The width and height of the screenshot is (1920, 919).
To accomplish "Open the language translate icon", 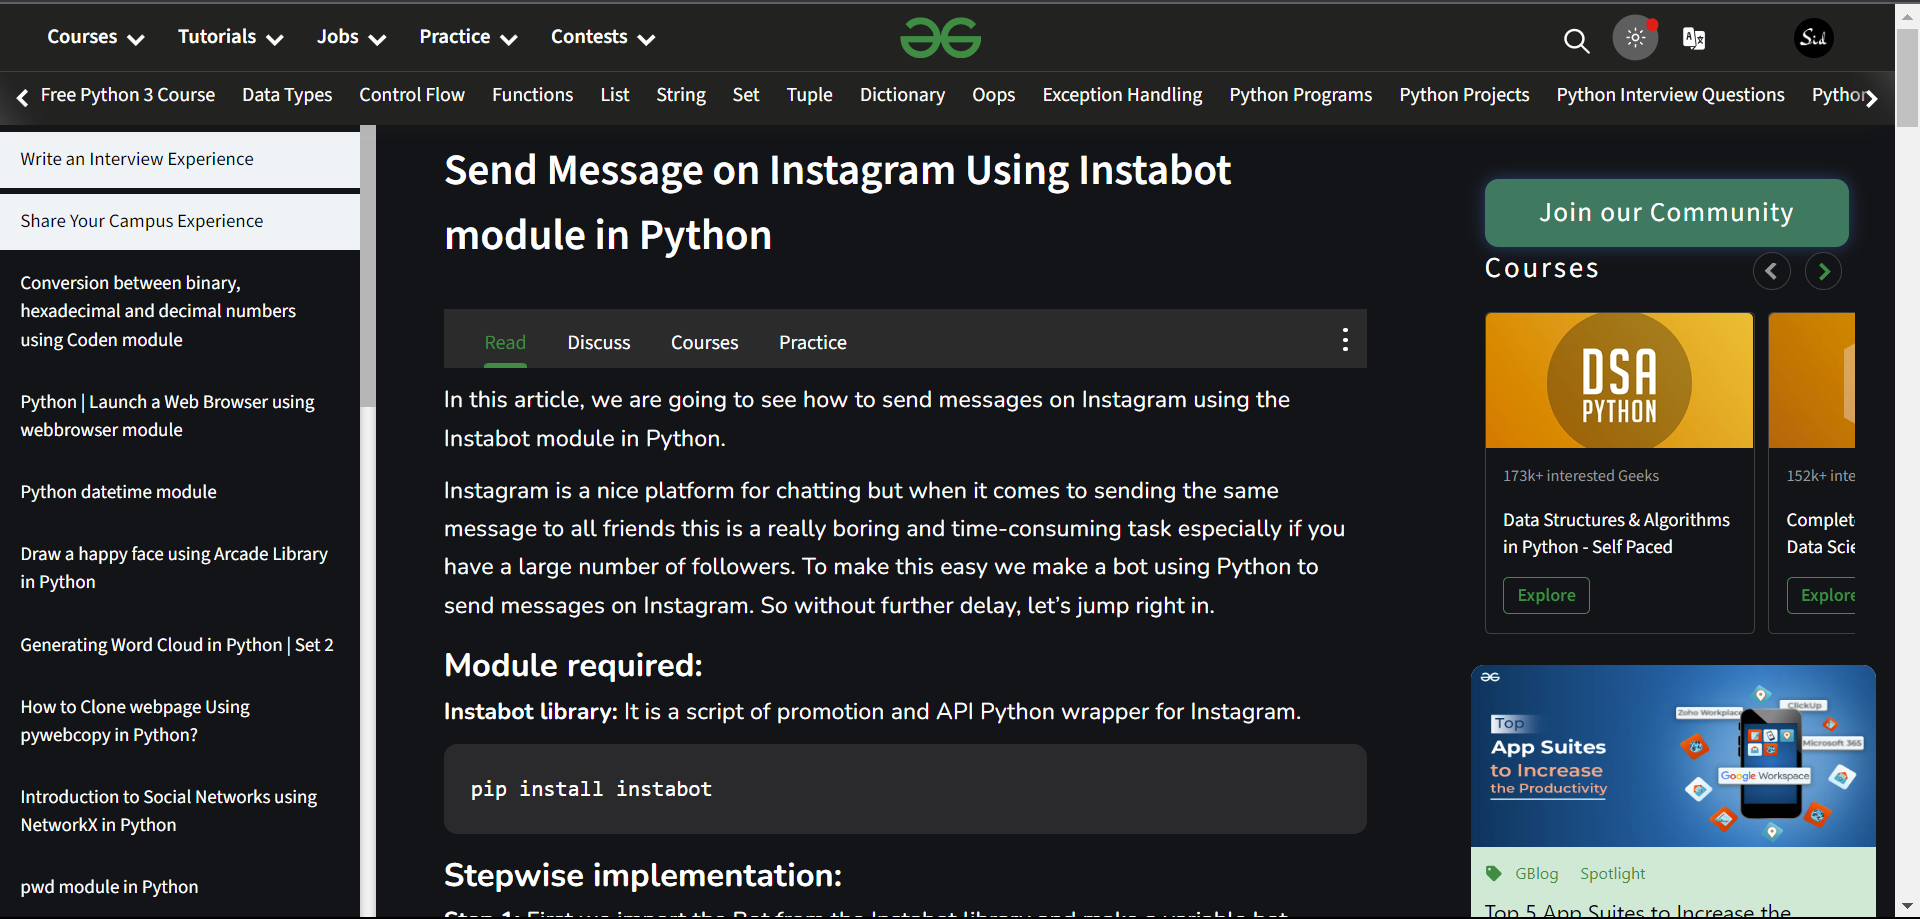I will pyautogui.click(x=1694, y=38).
